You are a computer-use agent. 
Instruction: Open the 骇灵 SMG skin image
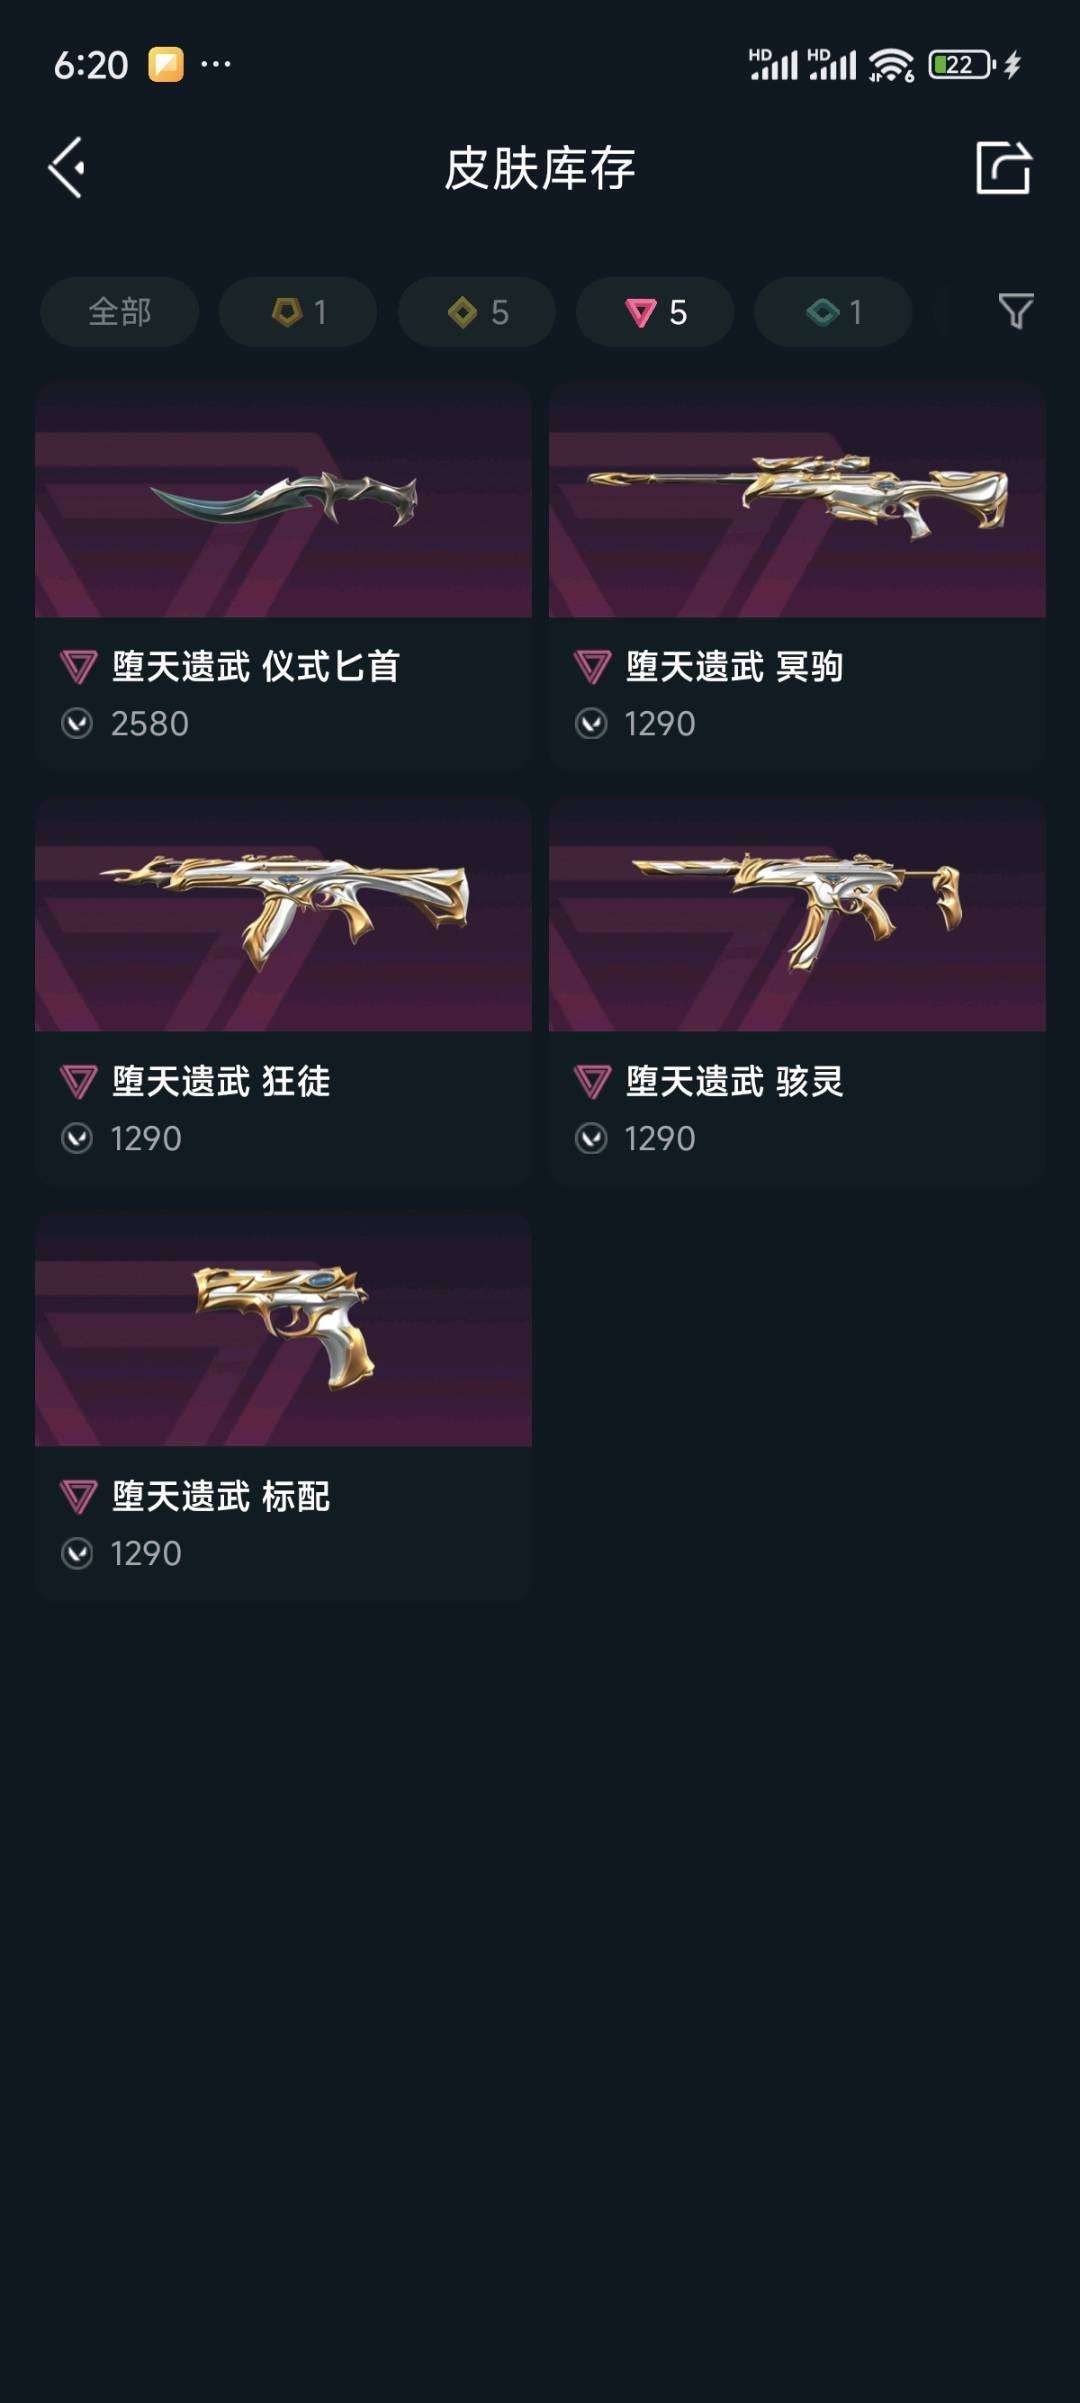point(797,914)
